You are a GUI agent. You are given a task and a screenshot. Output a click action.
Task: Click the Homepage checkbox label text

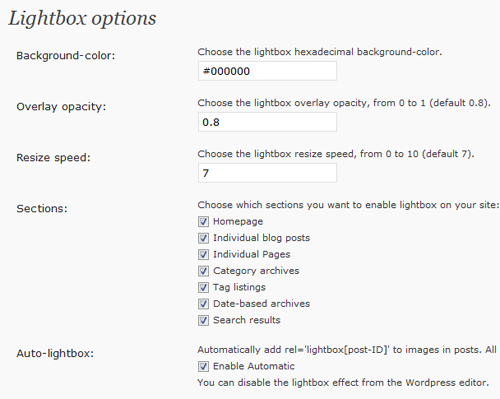coord(238,221)
